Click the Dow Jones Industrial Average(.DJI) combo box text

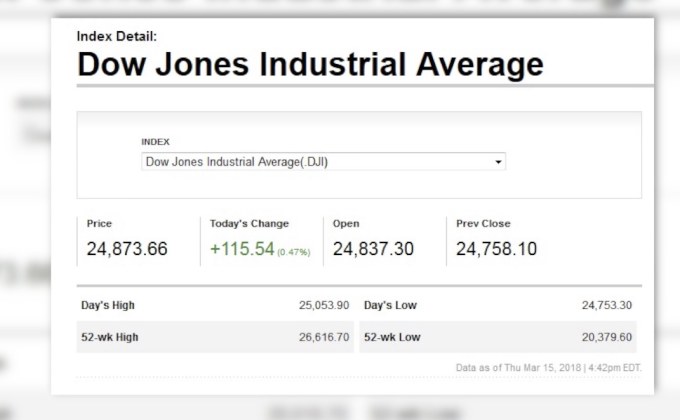[236, 161]
